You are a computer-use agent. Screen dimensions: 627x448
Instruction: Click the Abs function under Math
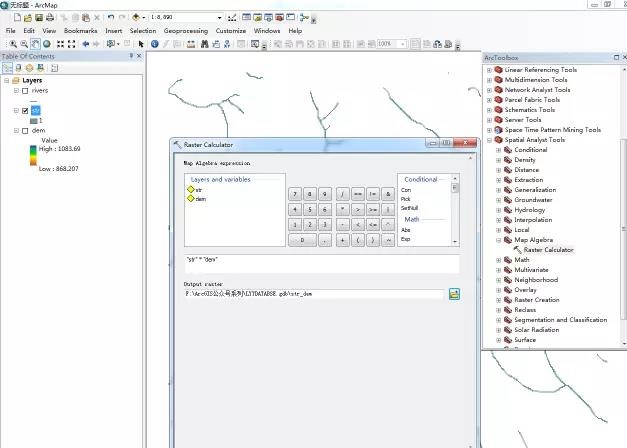click(x=405, y=230)
